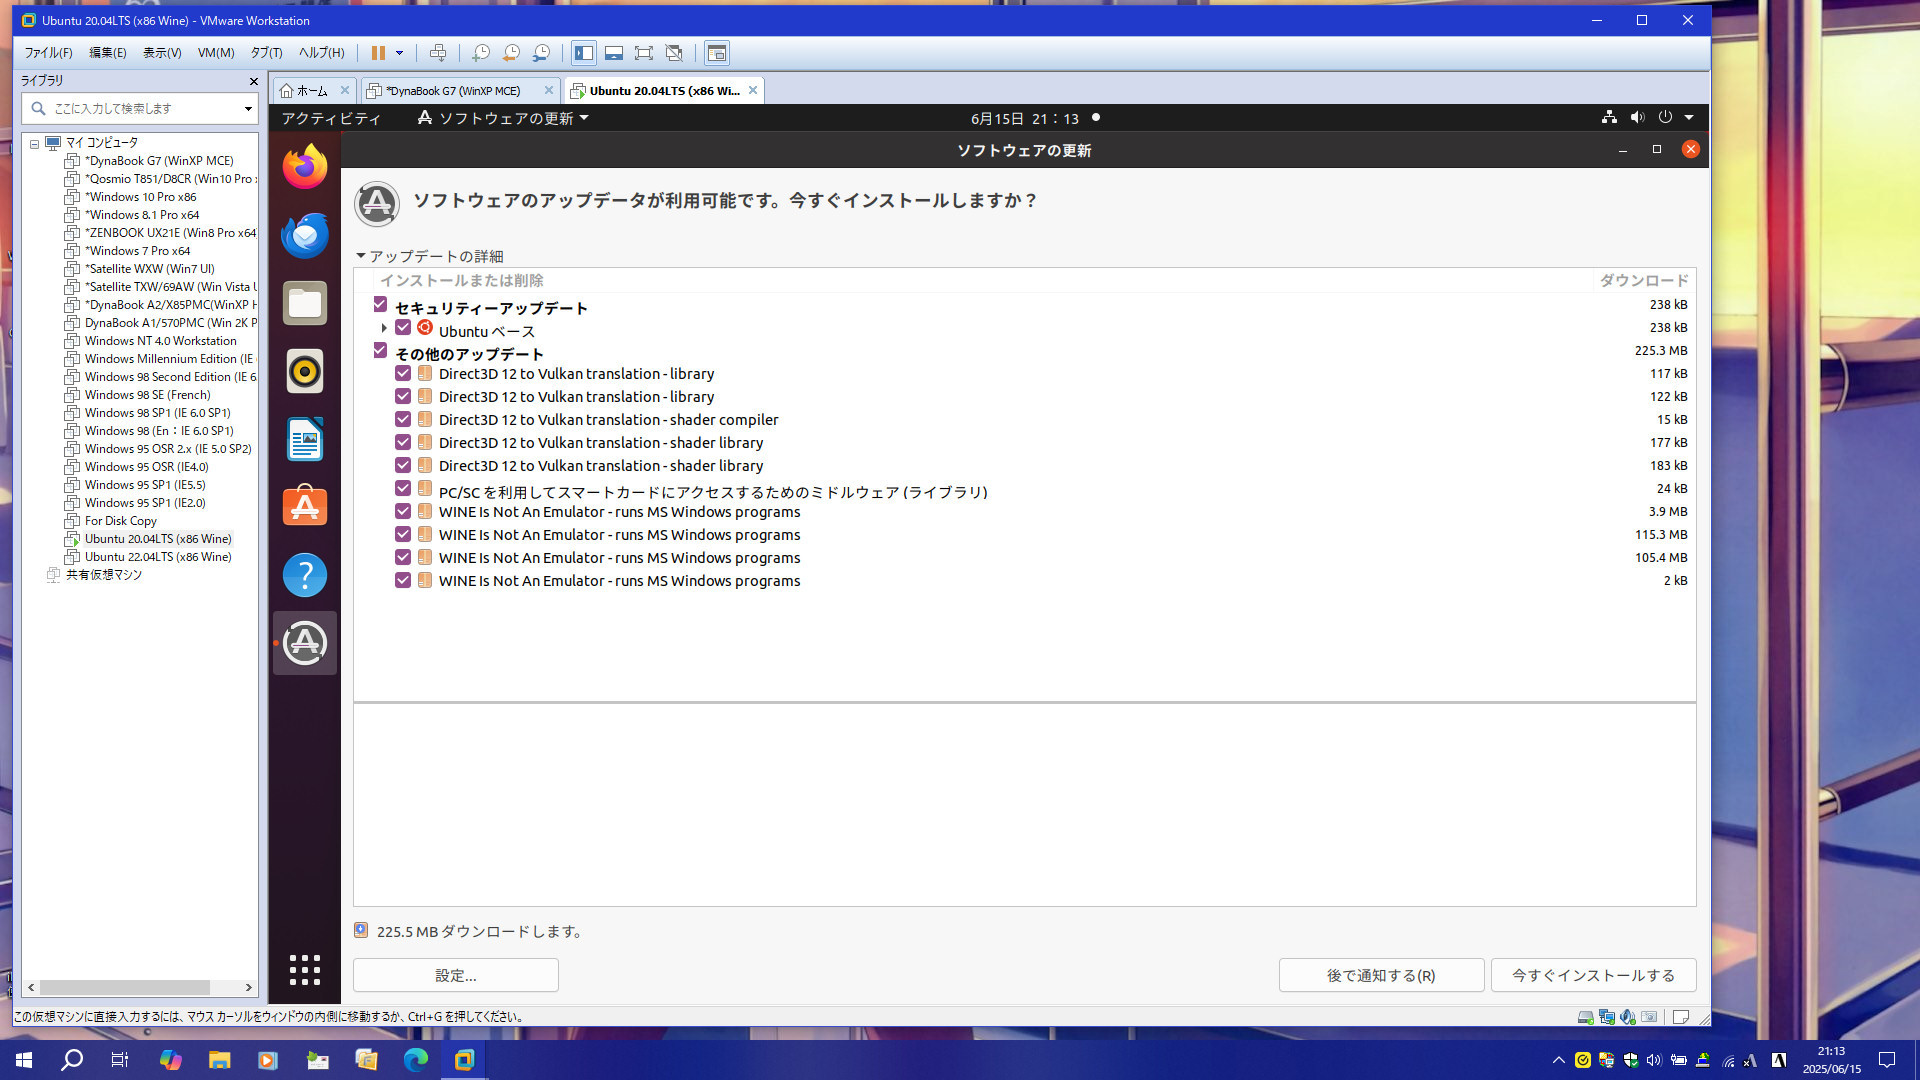
Task: Open the Files manager in the dock
Action: click(x=305, y=303)
